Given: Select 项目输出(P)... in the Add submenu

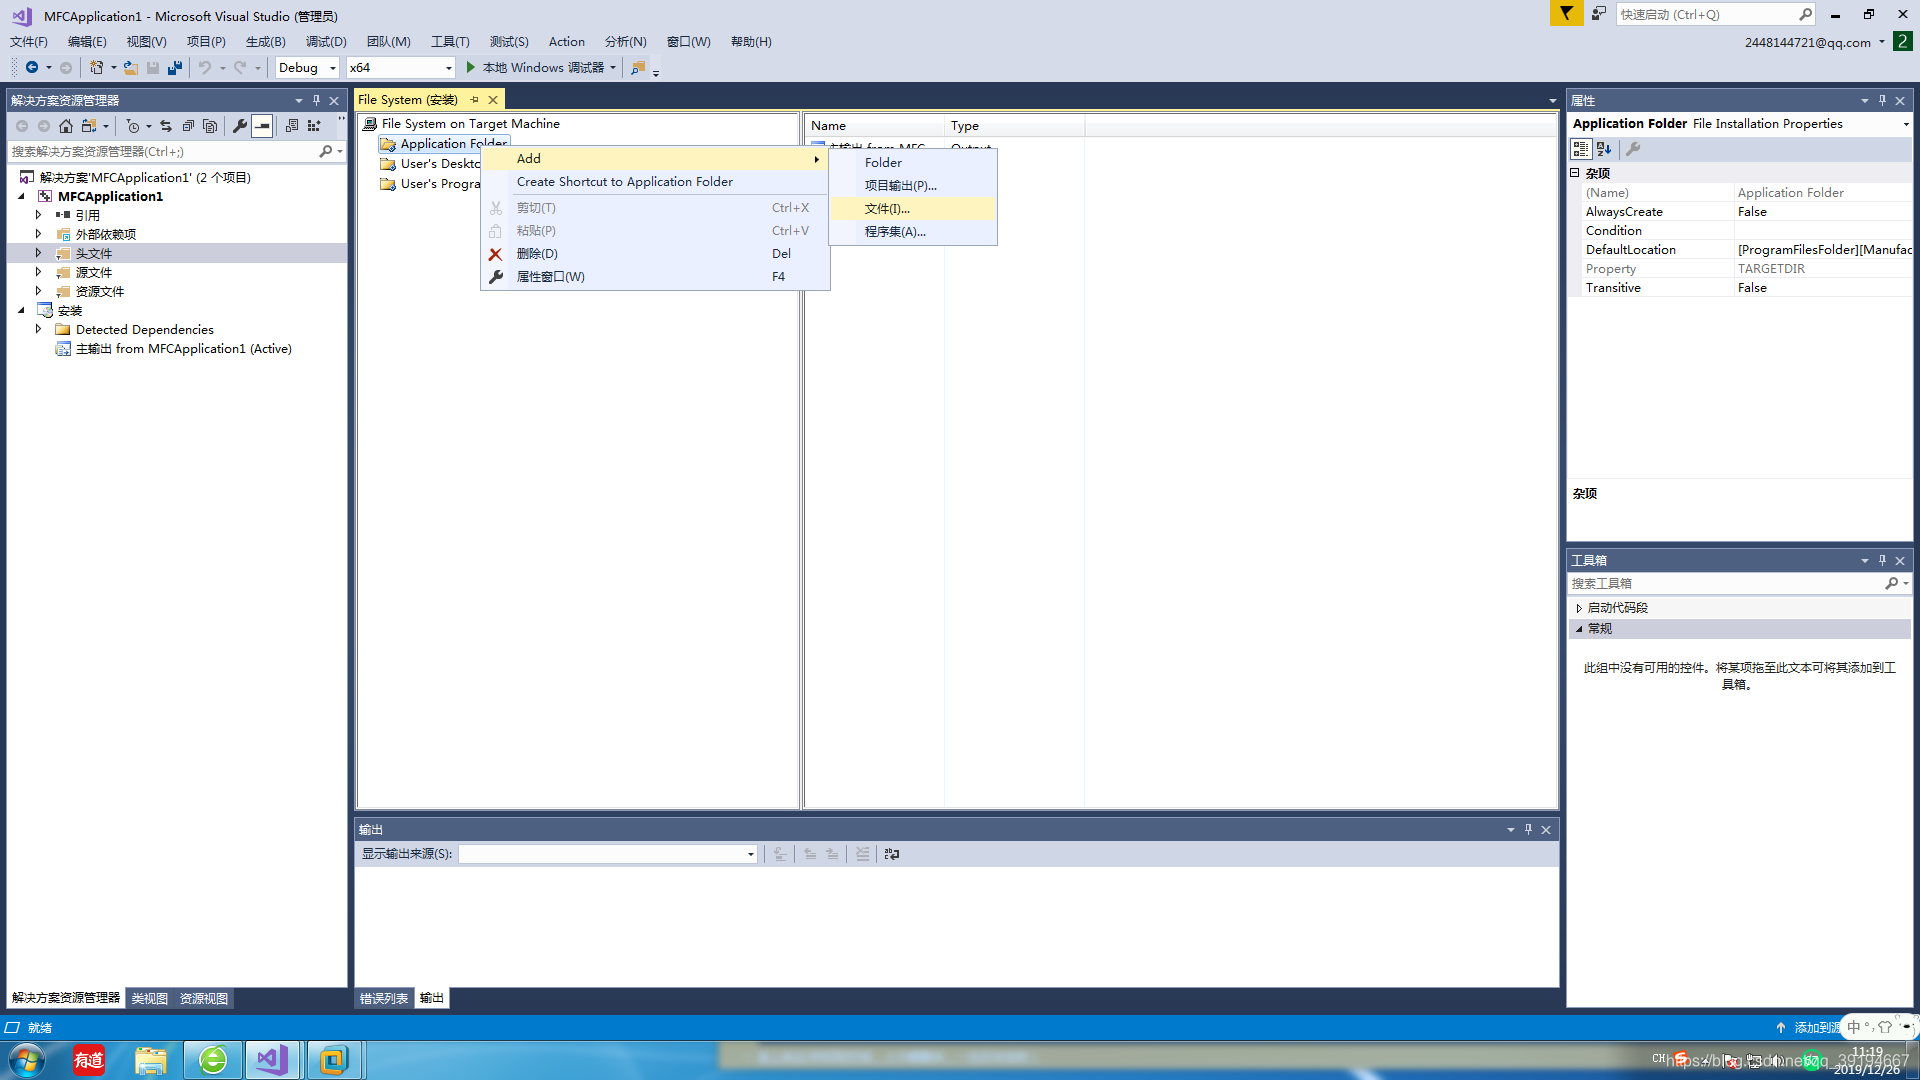Looking at the screenshot, I should tap(913, 185).
